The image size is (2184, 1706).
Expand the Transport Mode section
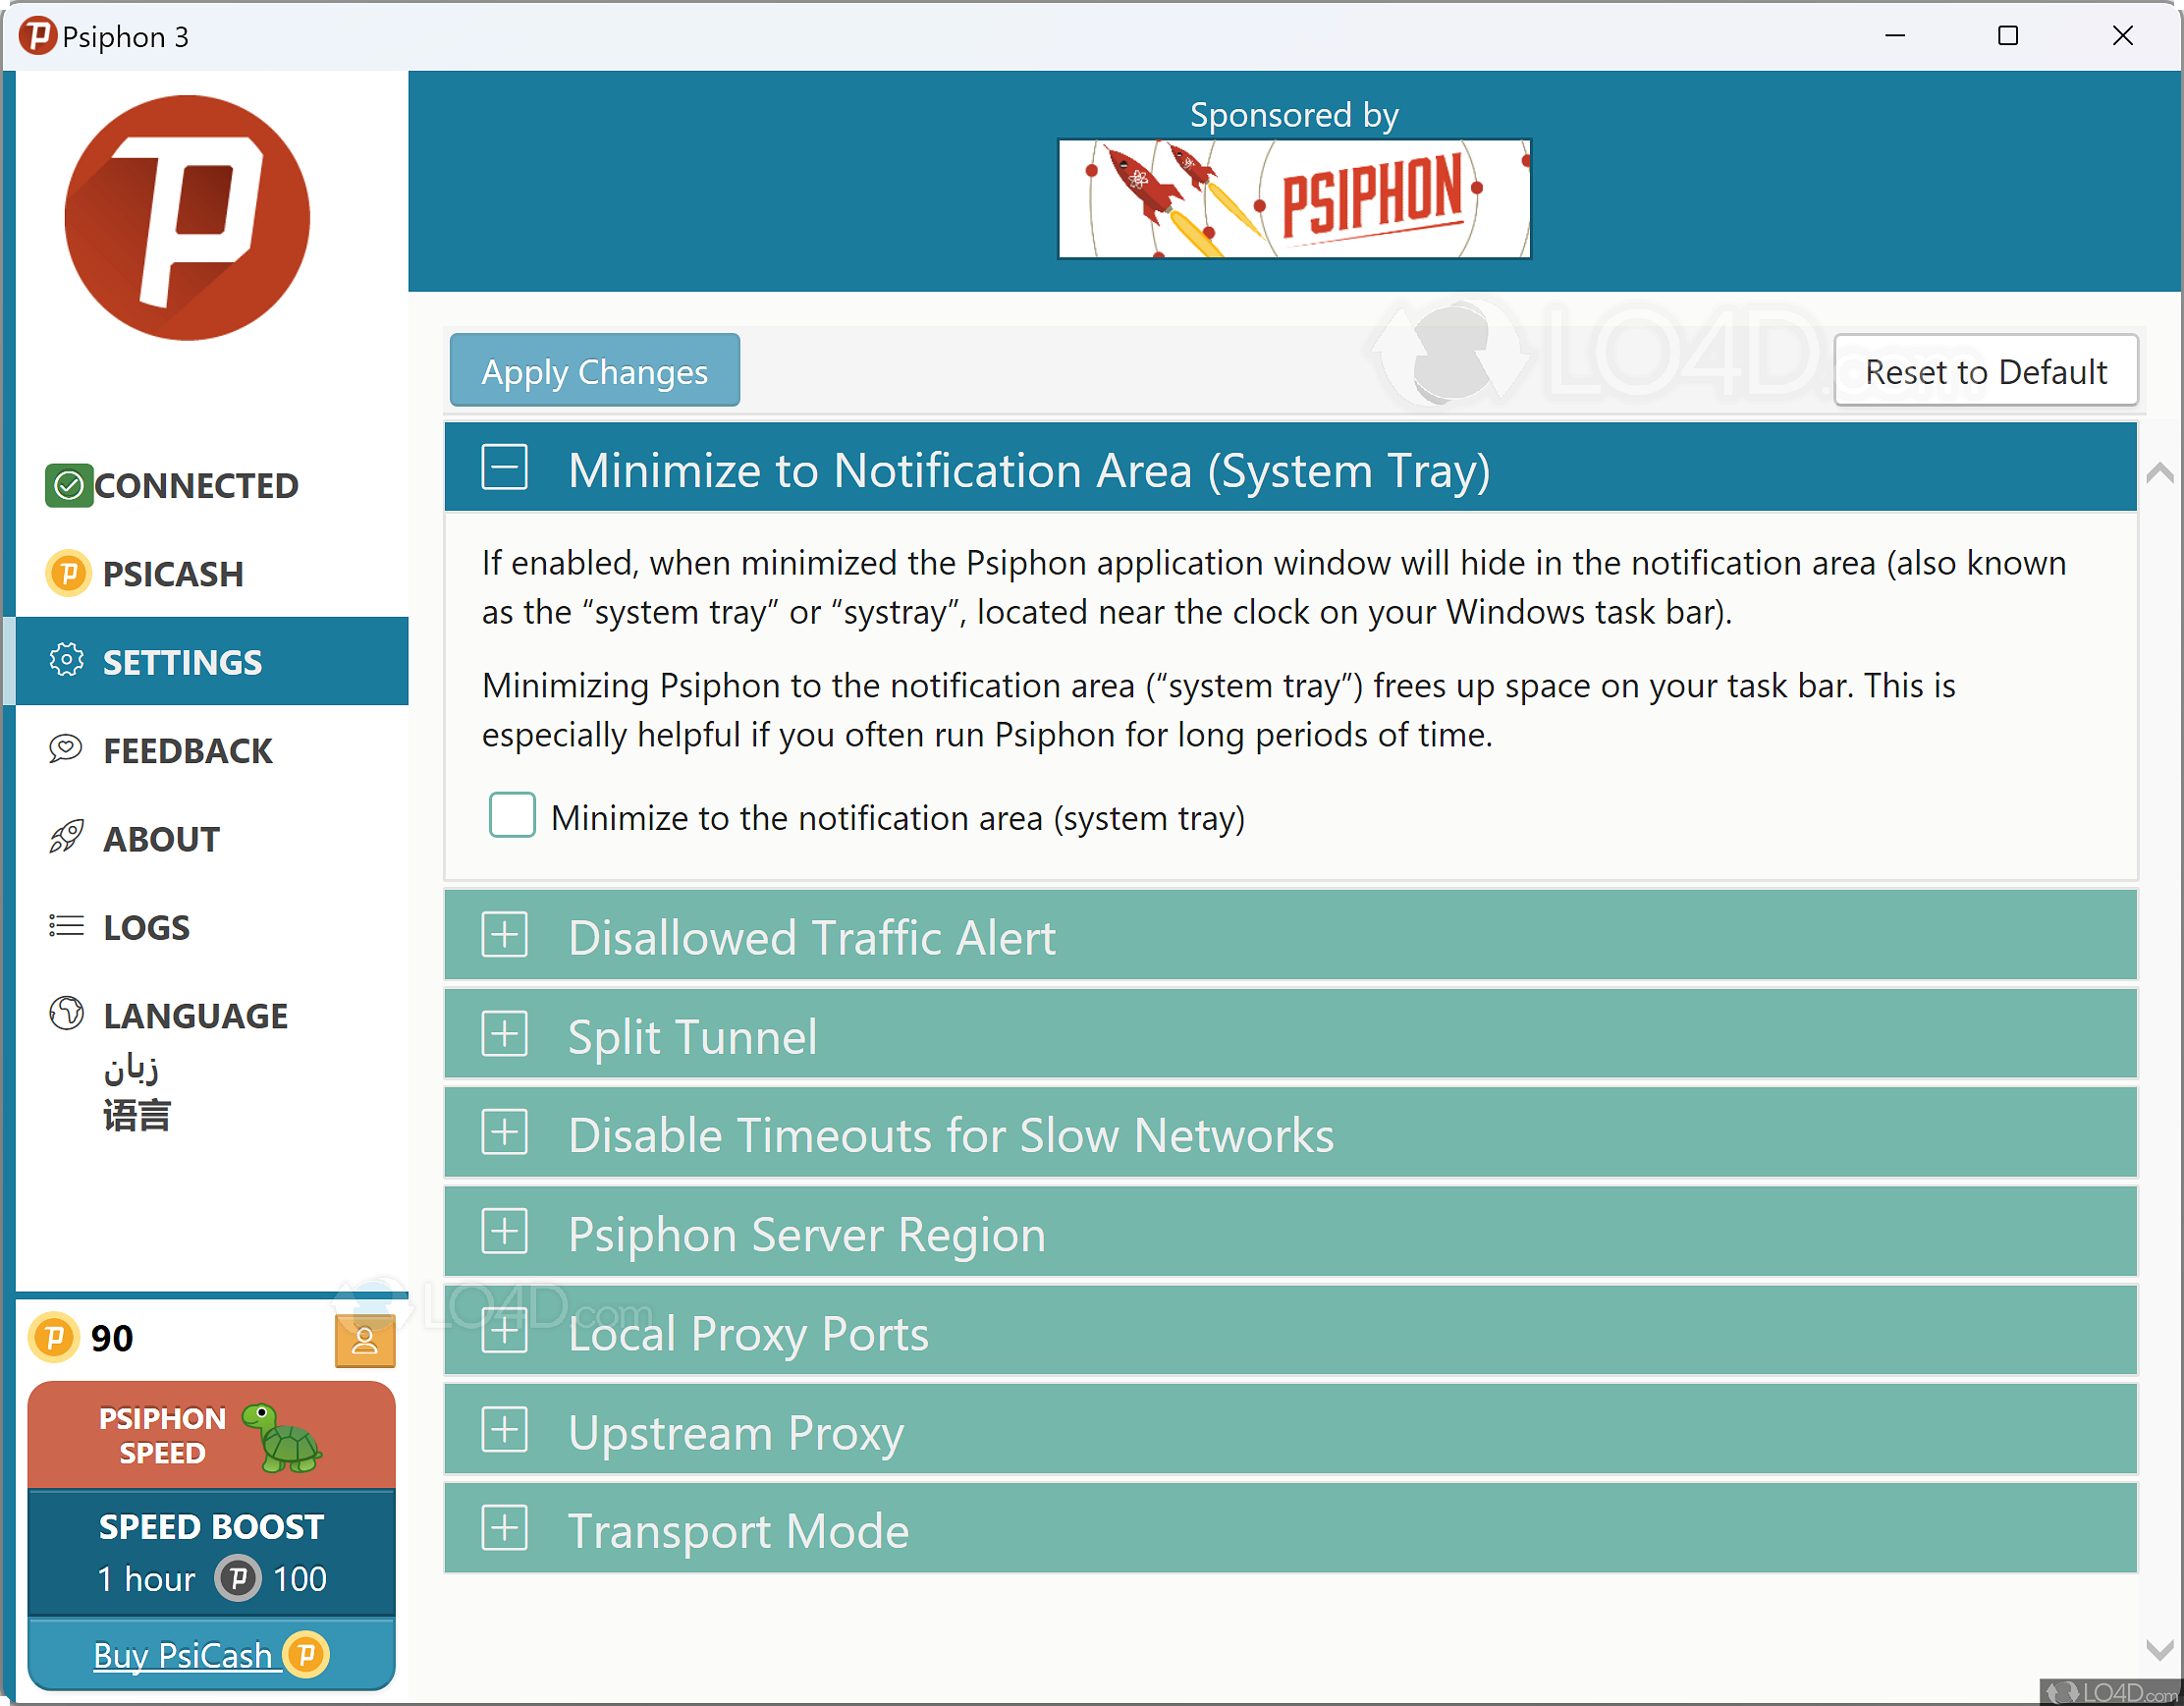[x=504, y=1529]
